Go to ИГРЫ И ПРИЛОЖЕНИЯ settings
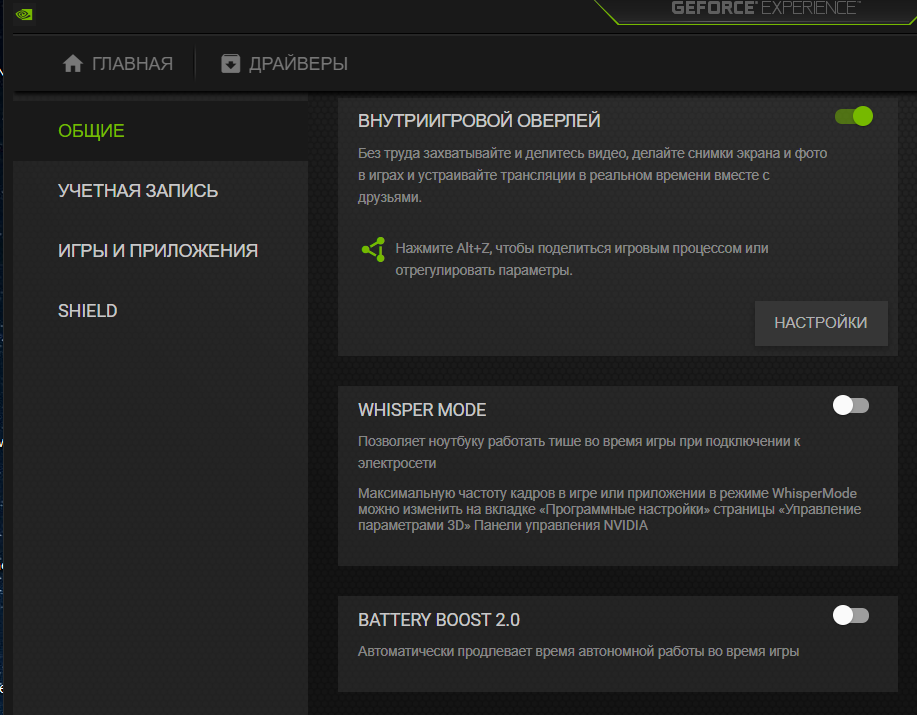The height and width of the screenshot is (715, 917). 158,251
